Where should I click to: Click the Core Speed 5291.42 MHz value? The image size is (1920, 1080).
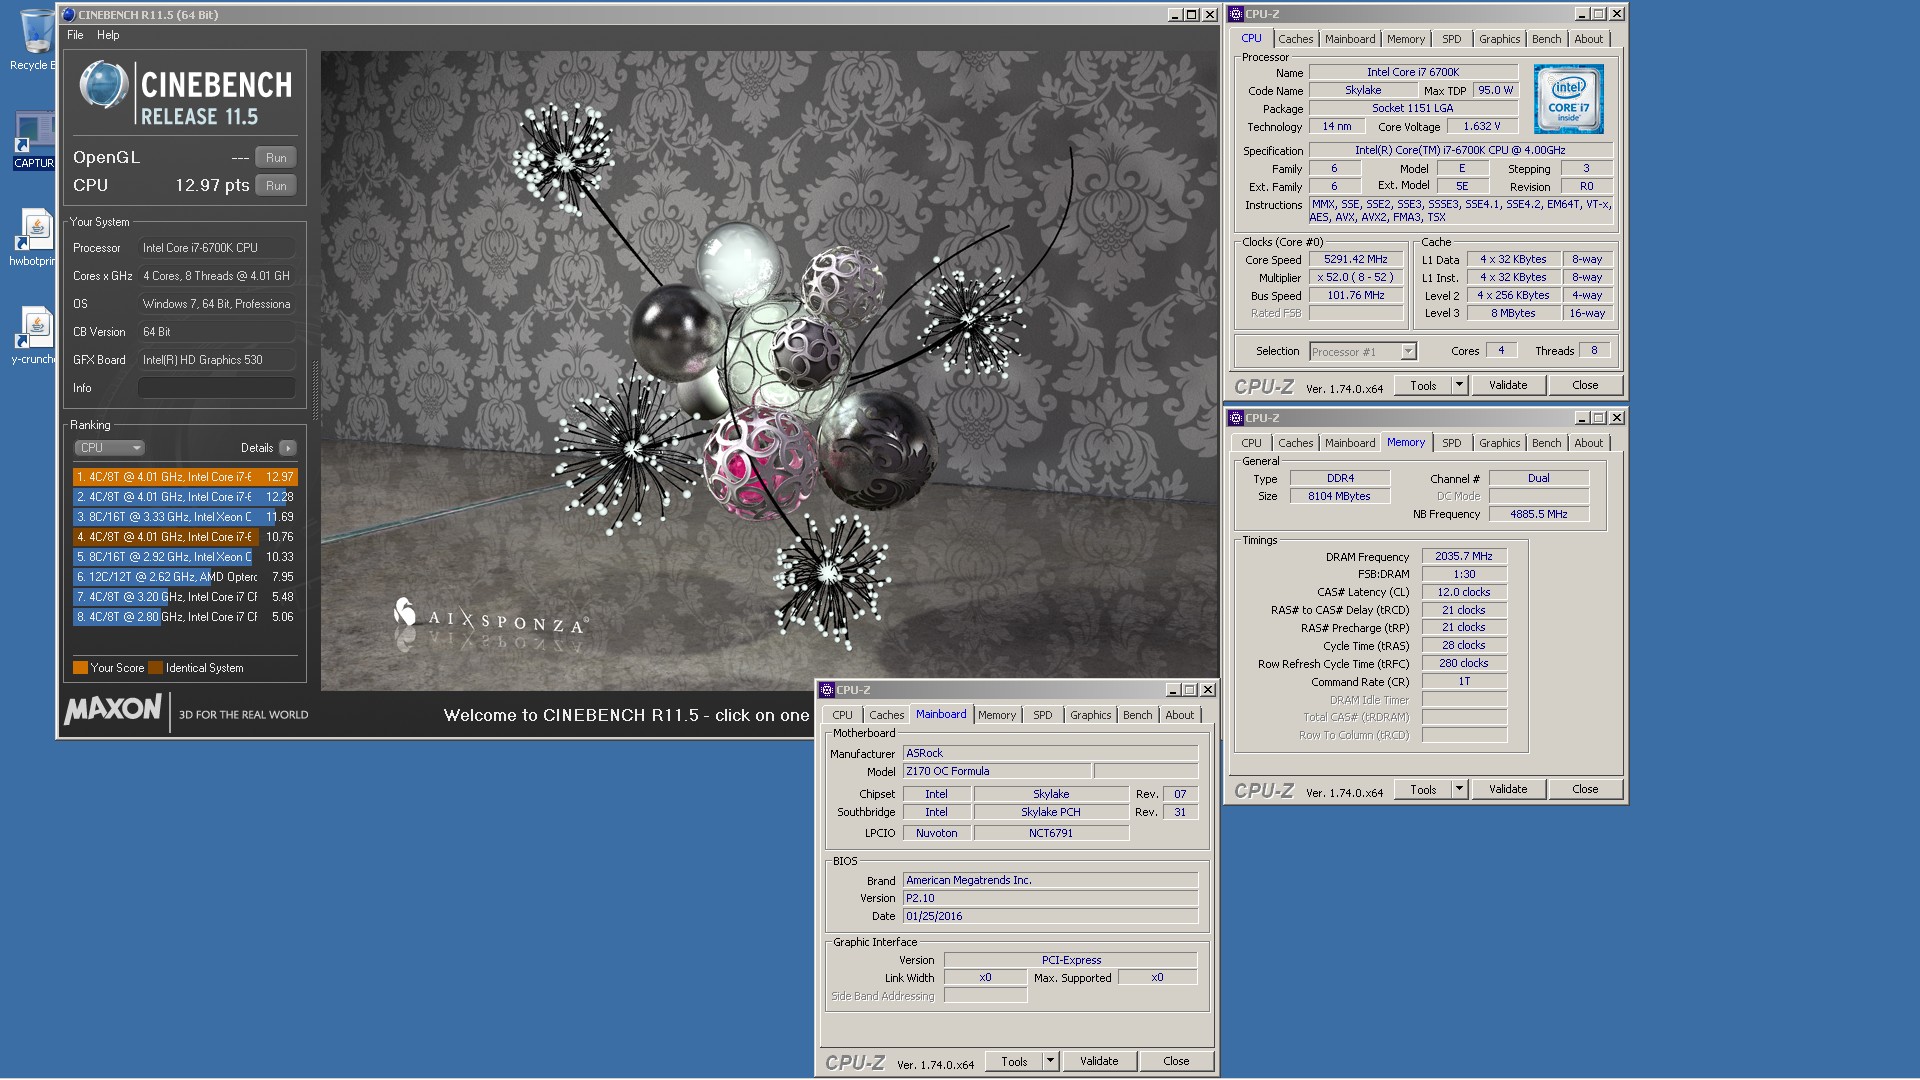pyautogui.click(x=1356, y=260)
